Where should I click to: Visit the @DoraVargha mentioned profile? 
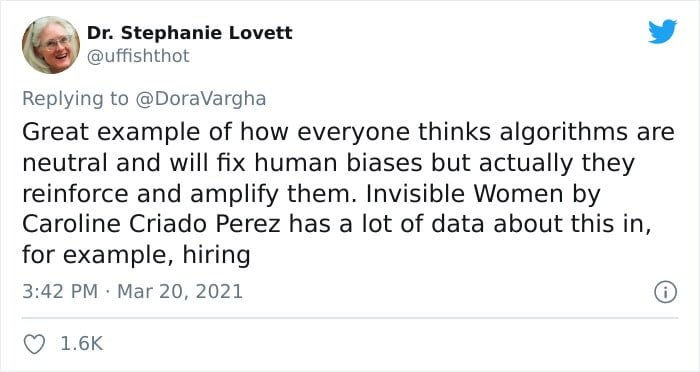pos(200,99)
